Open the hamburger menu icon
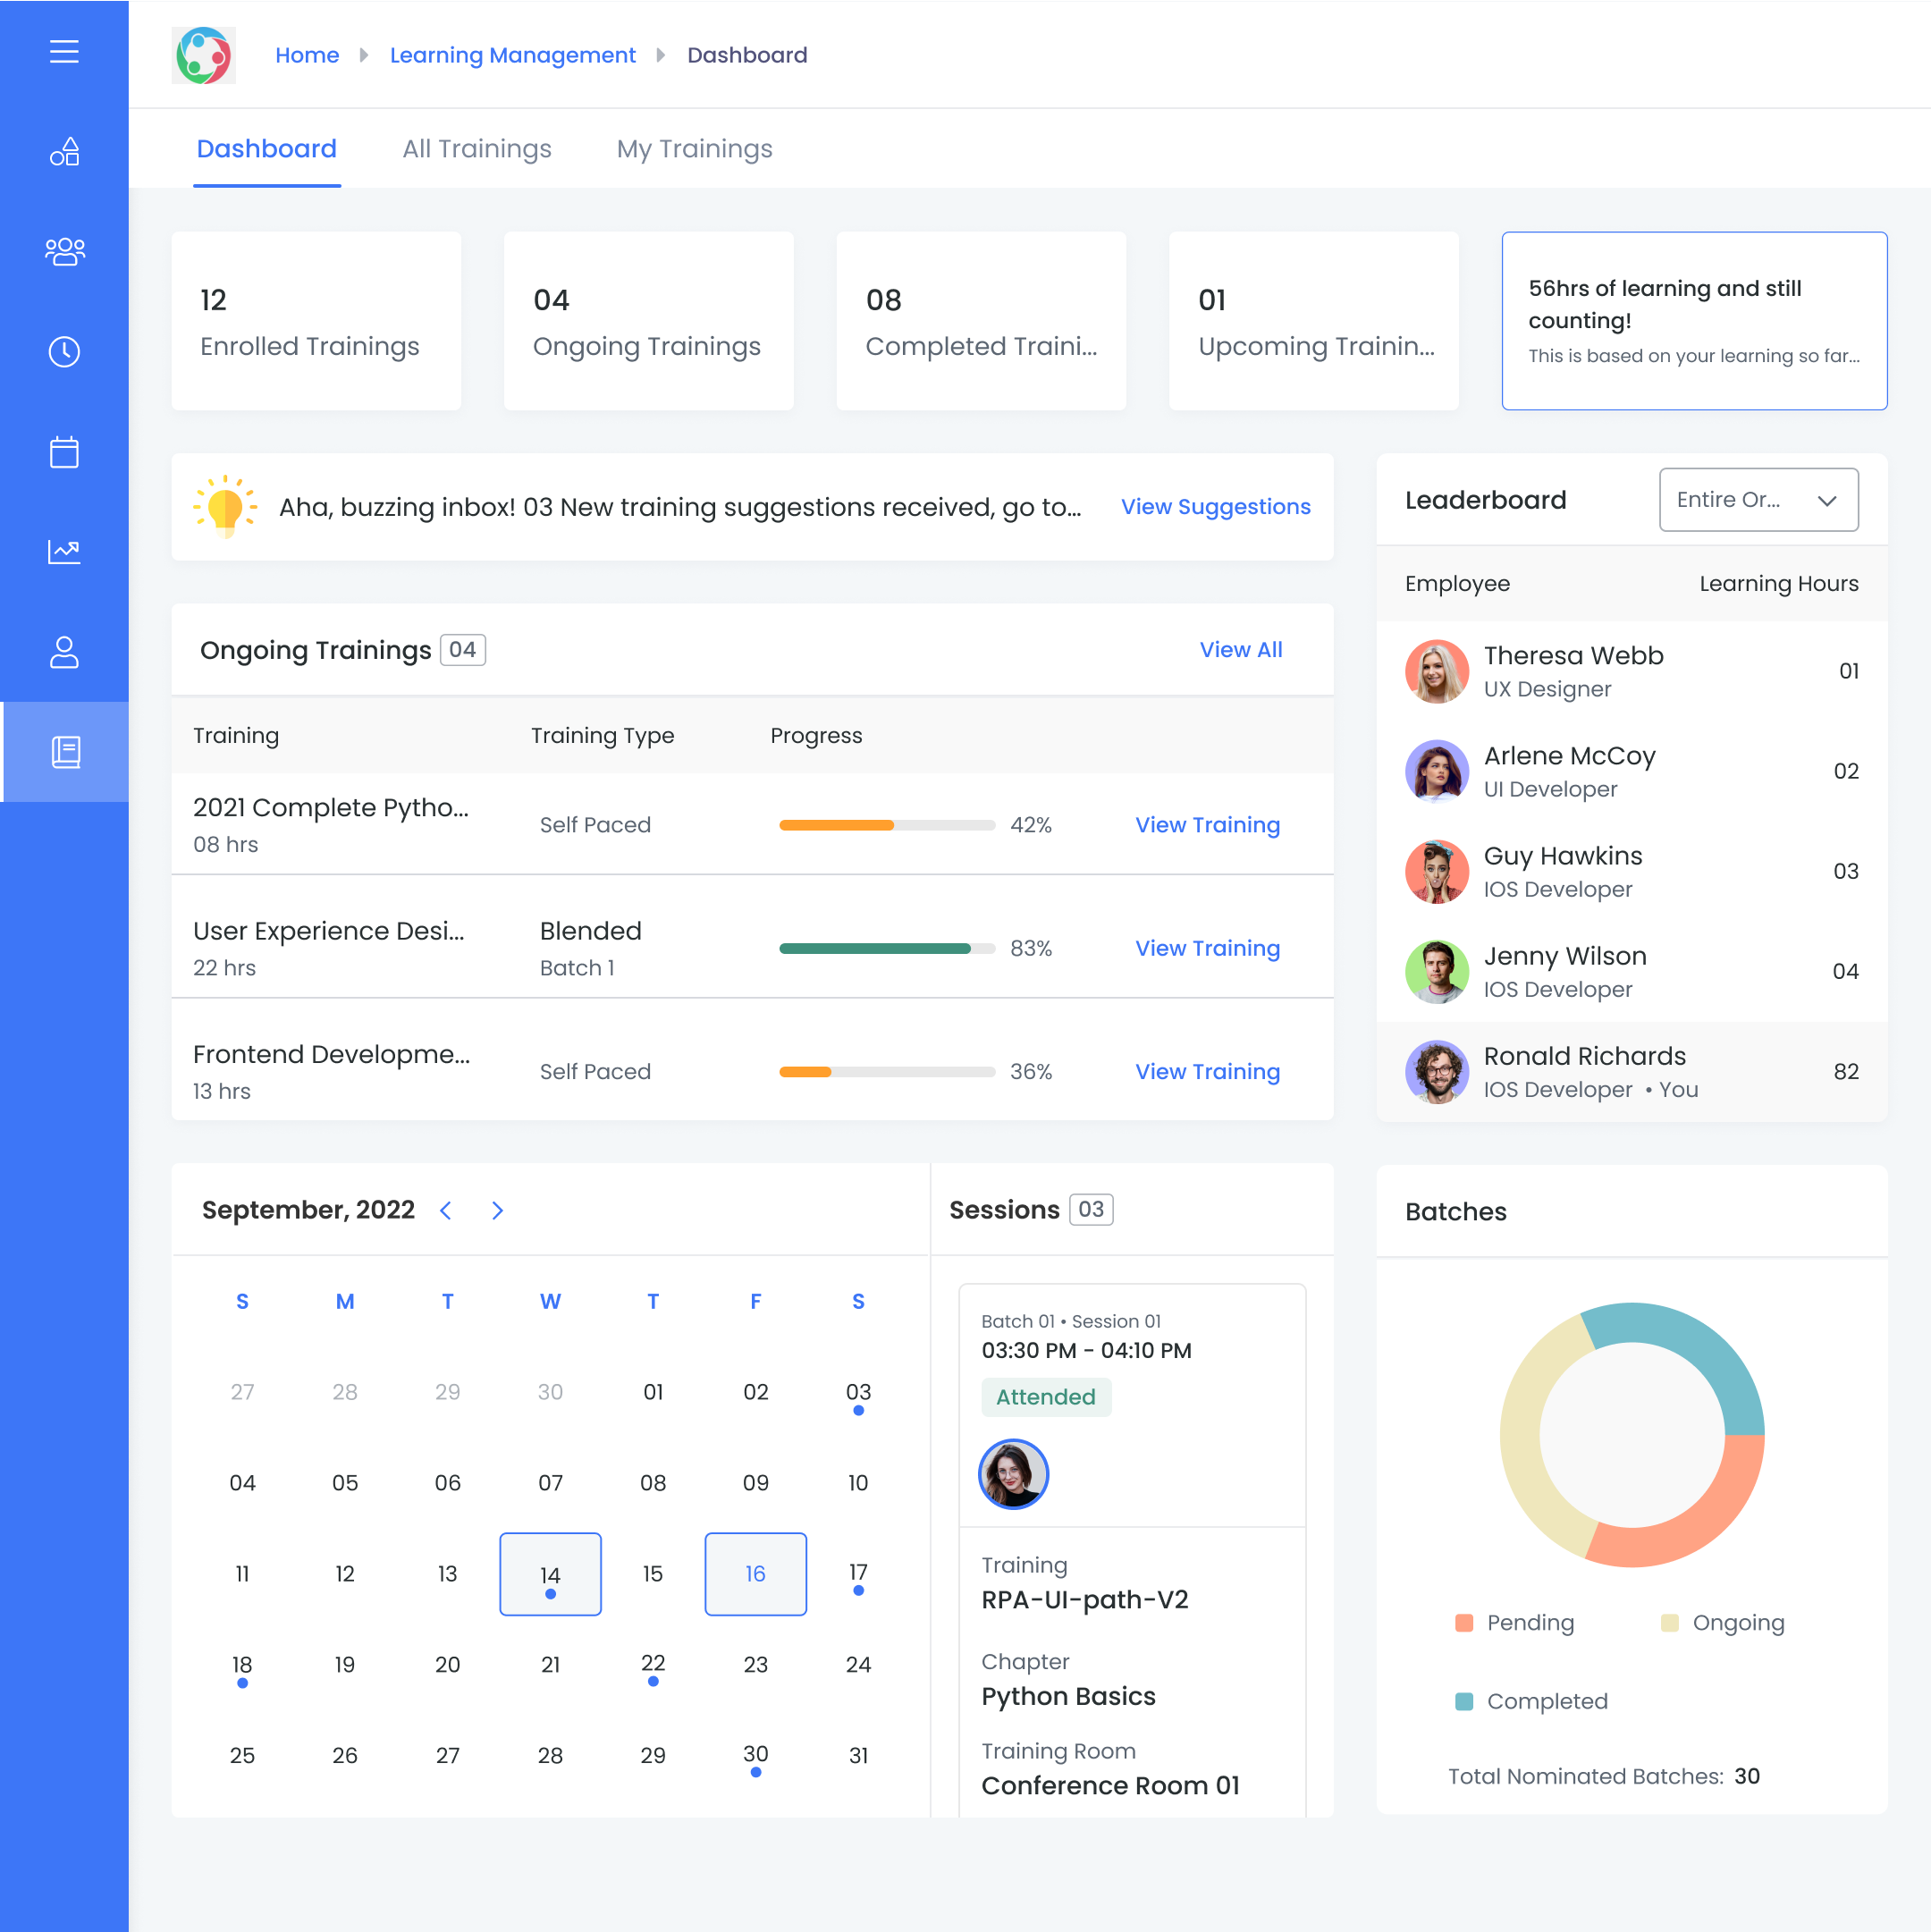The height and width of the screenshot is (1932, 1931). pos(64,52)
